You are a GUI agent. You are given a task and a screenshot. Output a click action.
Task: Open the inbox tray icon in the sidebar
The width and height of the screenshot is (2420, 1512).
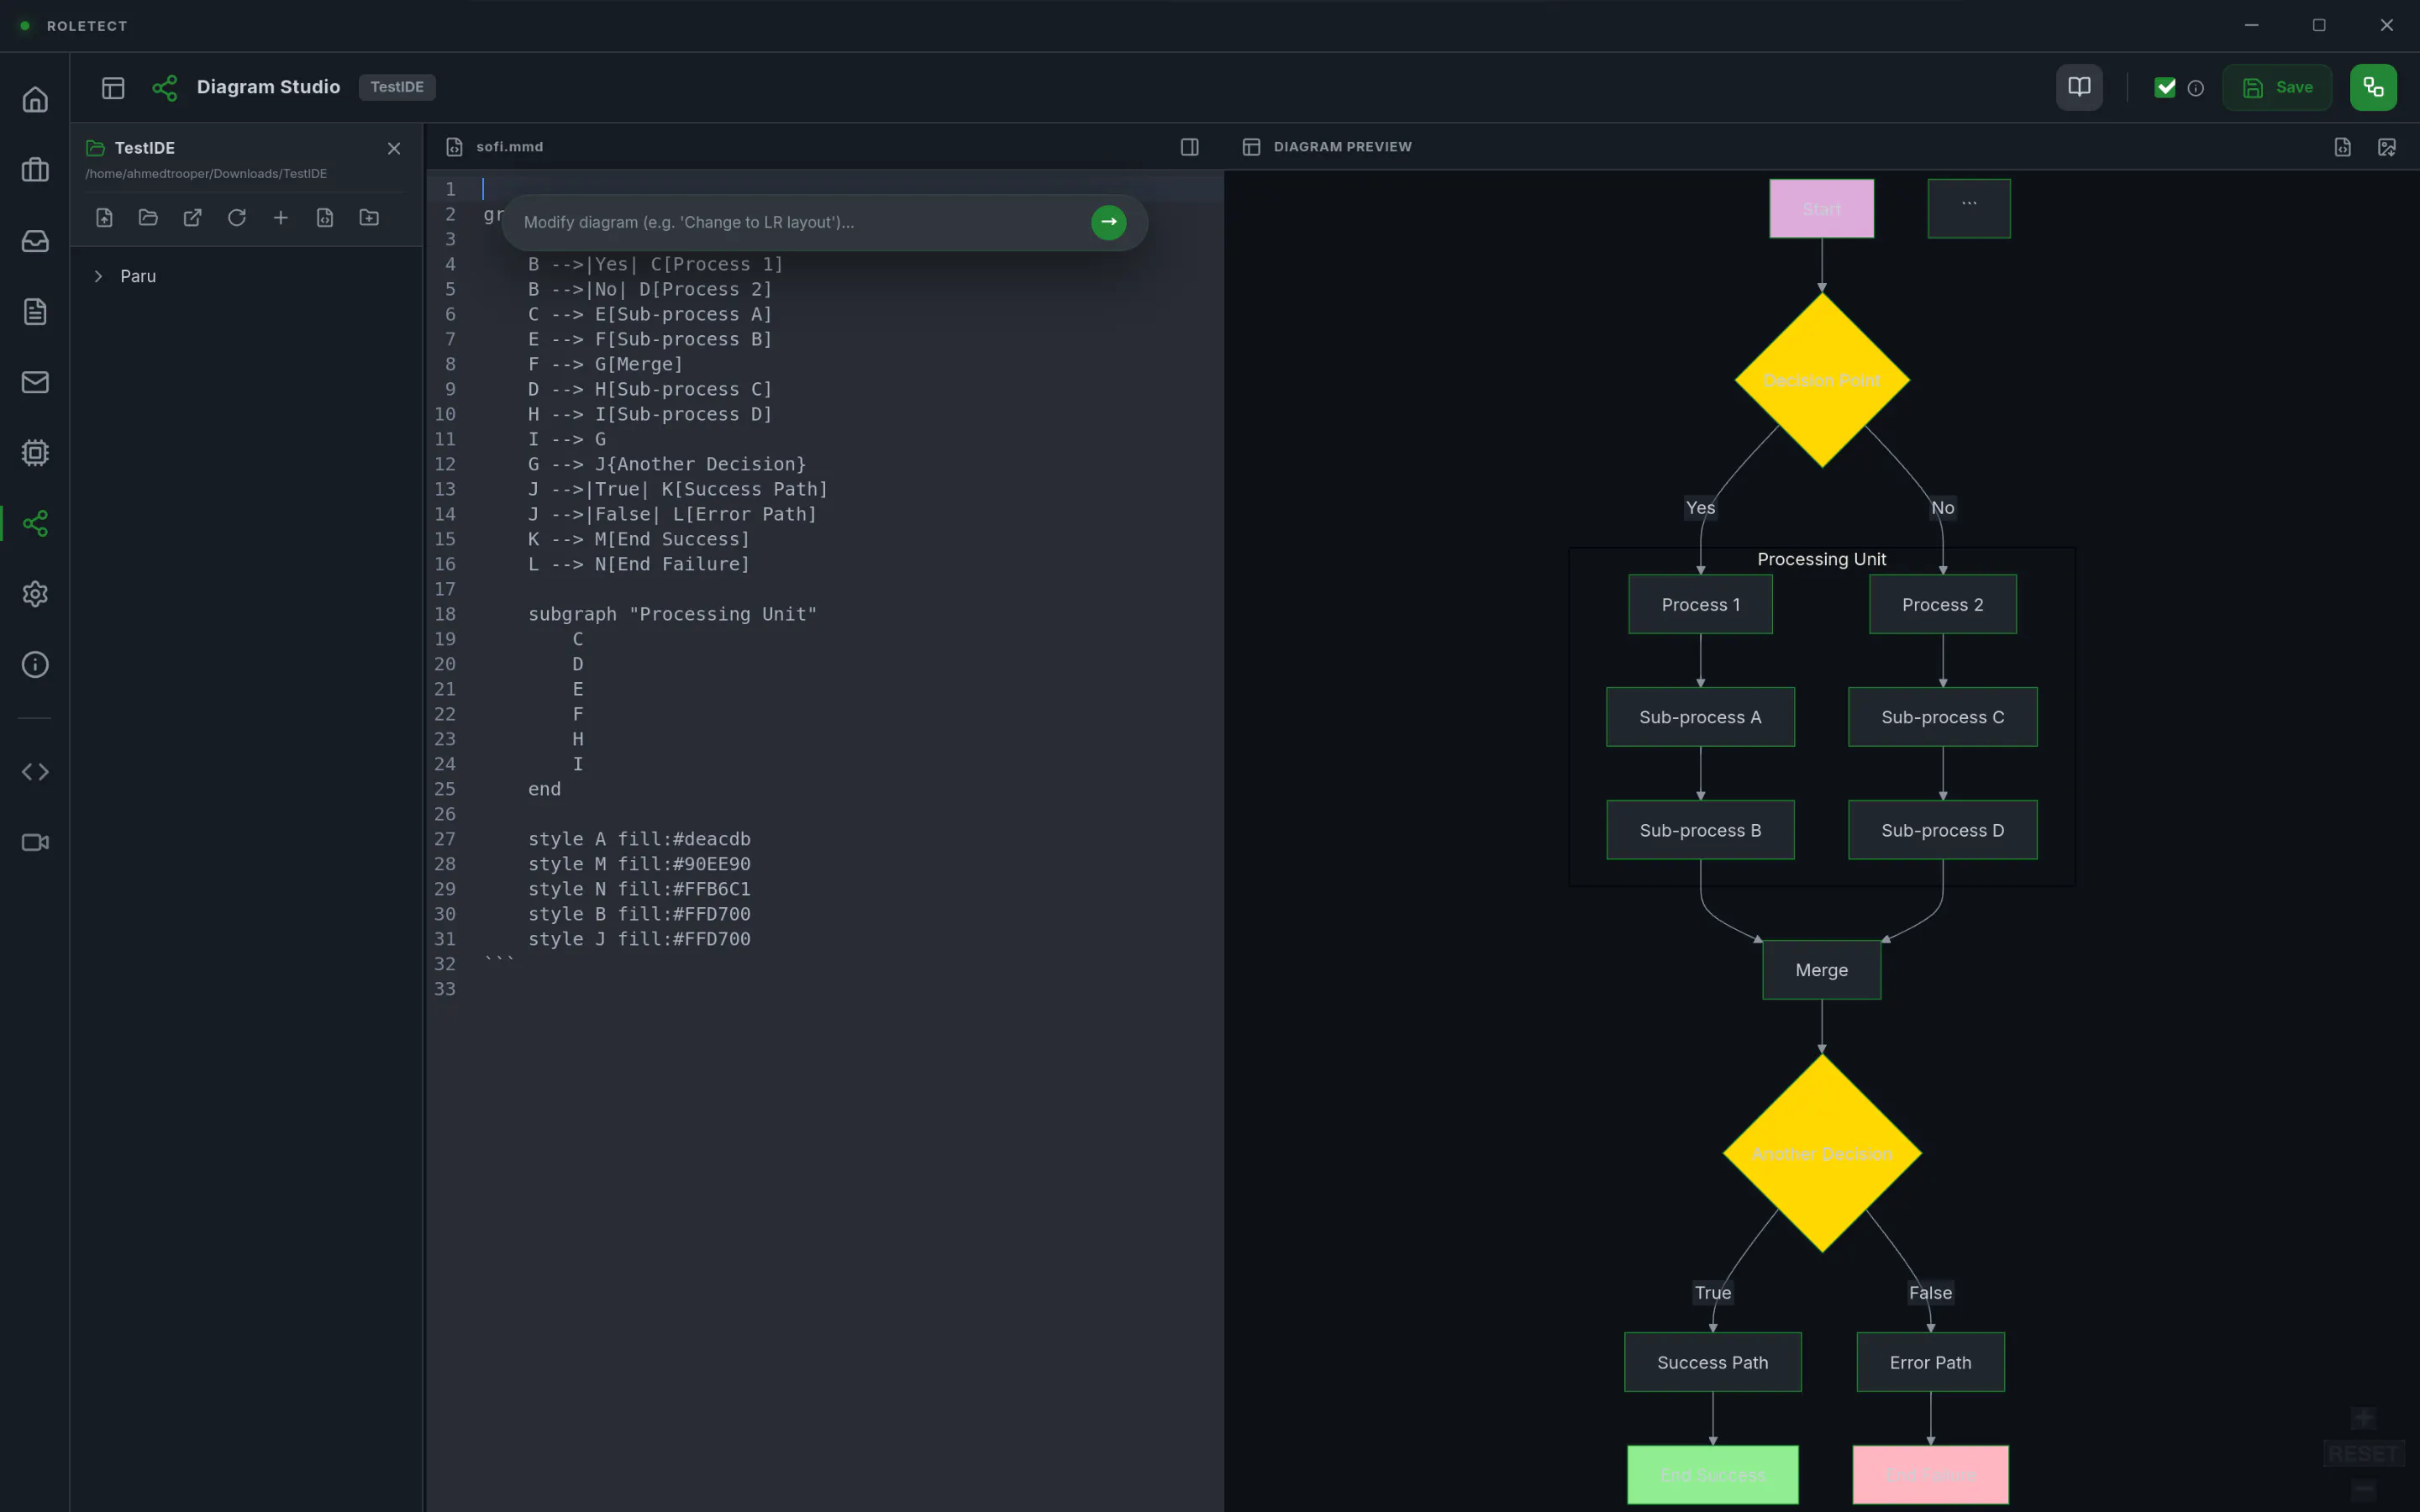35,241
